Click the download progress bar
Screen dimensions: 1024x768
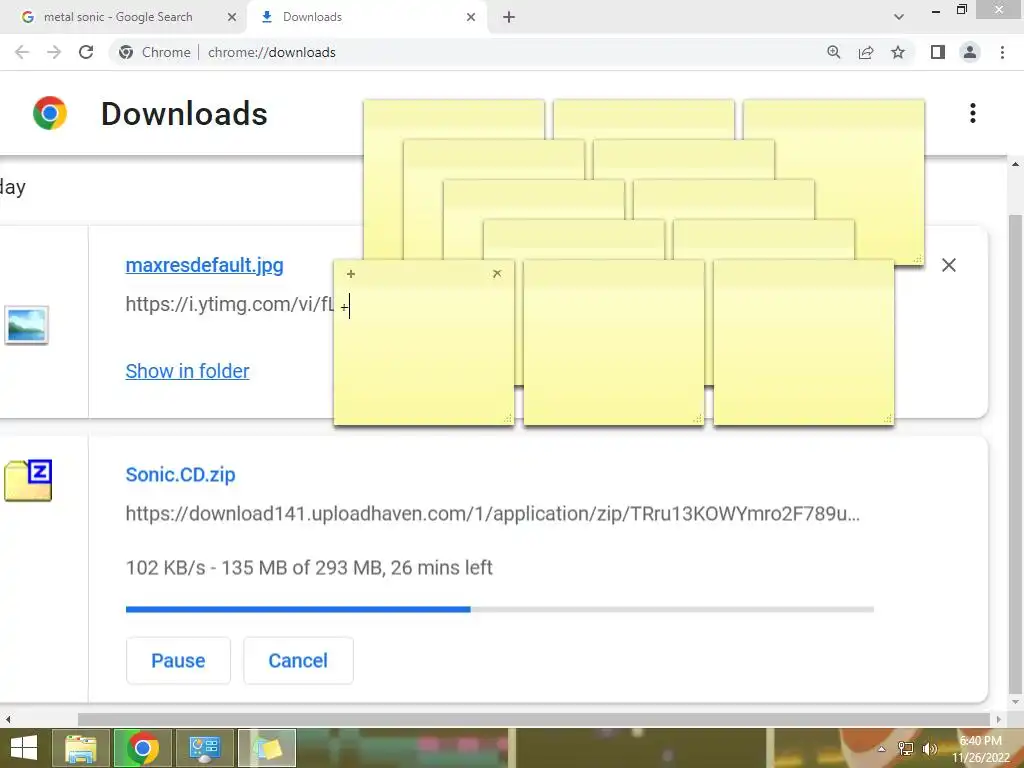tap(500, 609)
